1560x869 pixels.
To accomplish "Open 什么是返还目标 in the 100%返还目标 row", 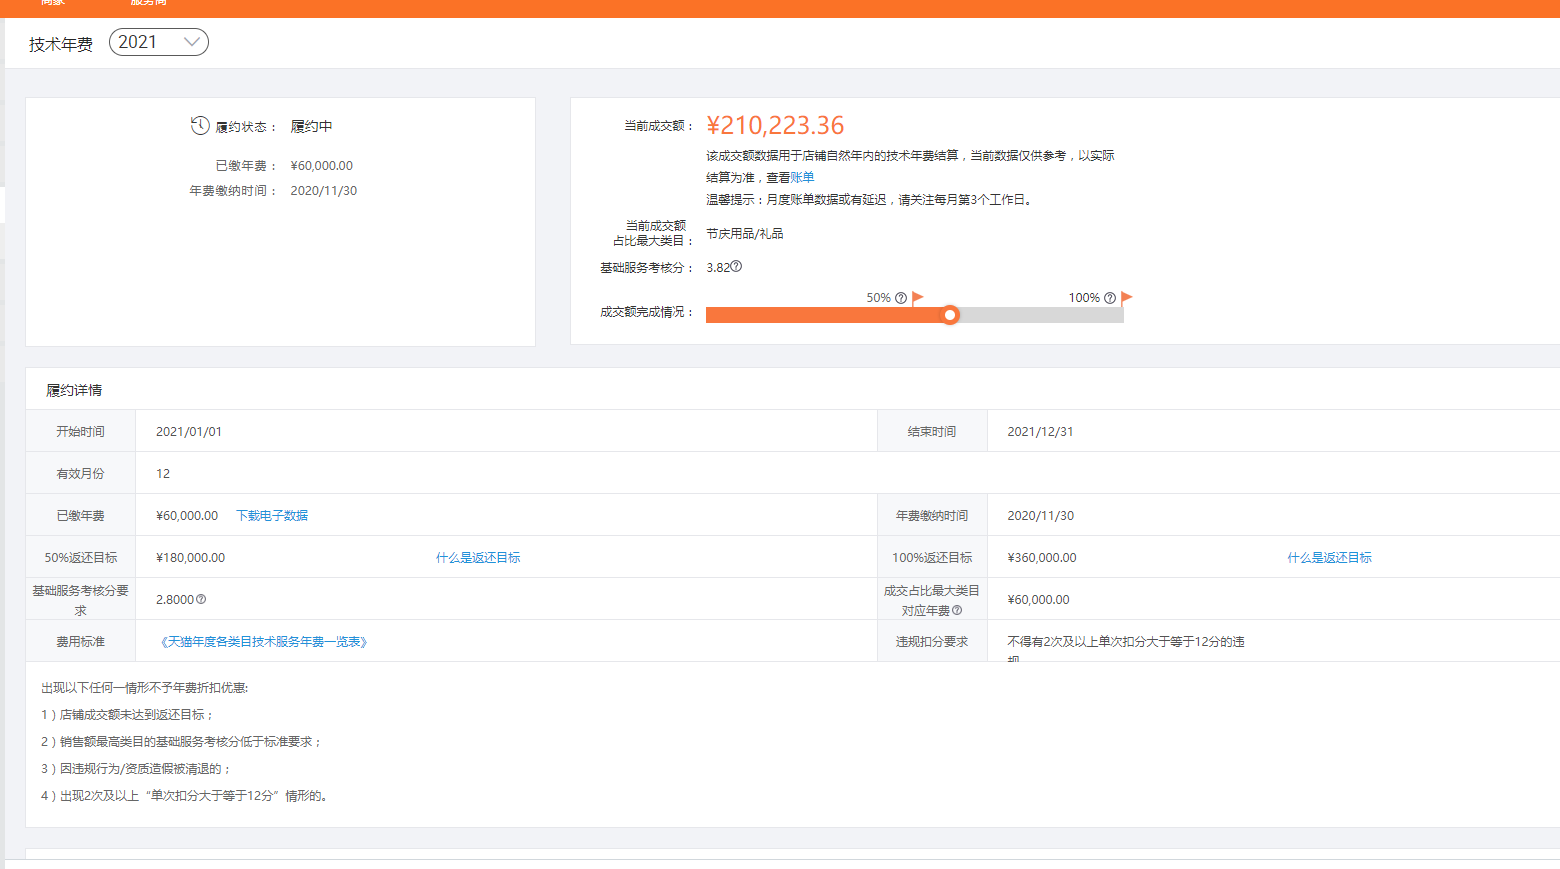I will click(x=1329, y=558).
